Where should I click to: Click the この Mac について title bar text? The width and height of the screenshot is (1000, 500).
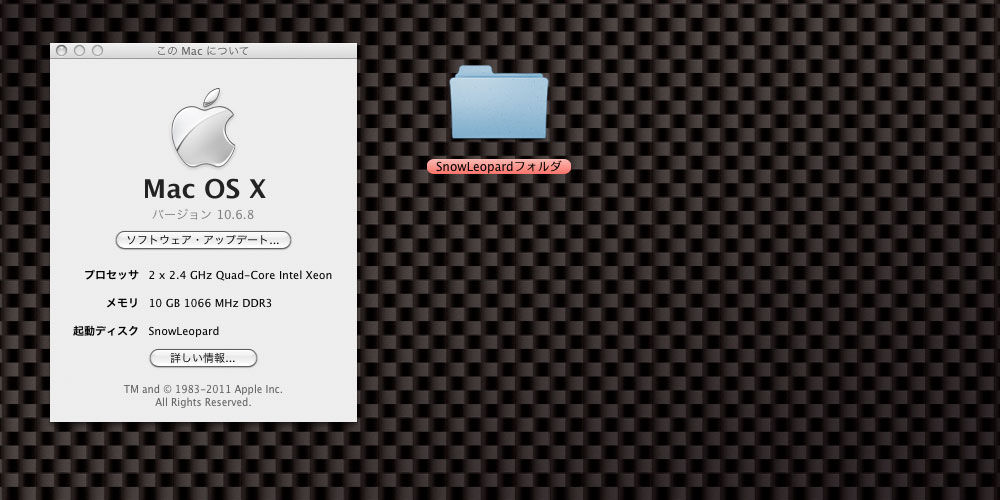coord(203,51)
